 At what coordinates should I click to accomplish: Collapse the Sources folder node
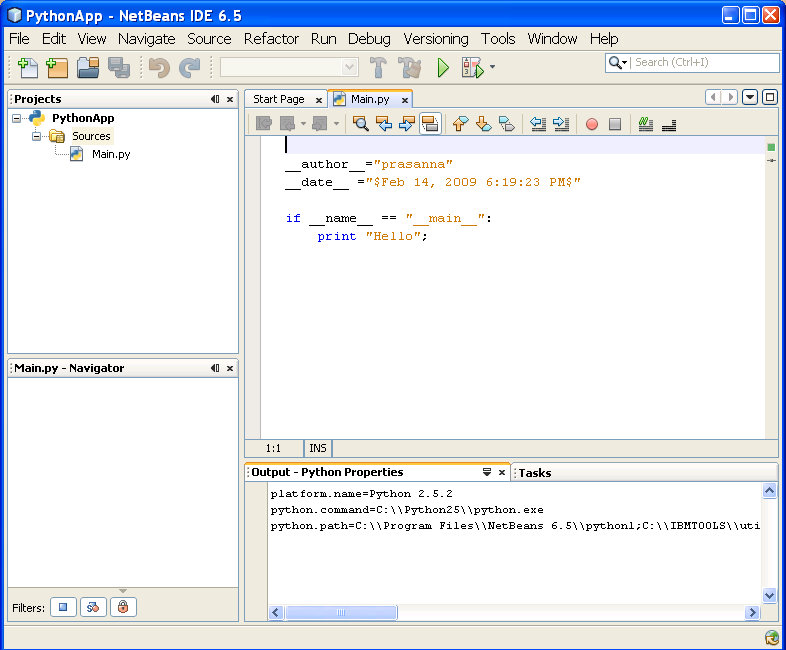[x=36, y=136]
